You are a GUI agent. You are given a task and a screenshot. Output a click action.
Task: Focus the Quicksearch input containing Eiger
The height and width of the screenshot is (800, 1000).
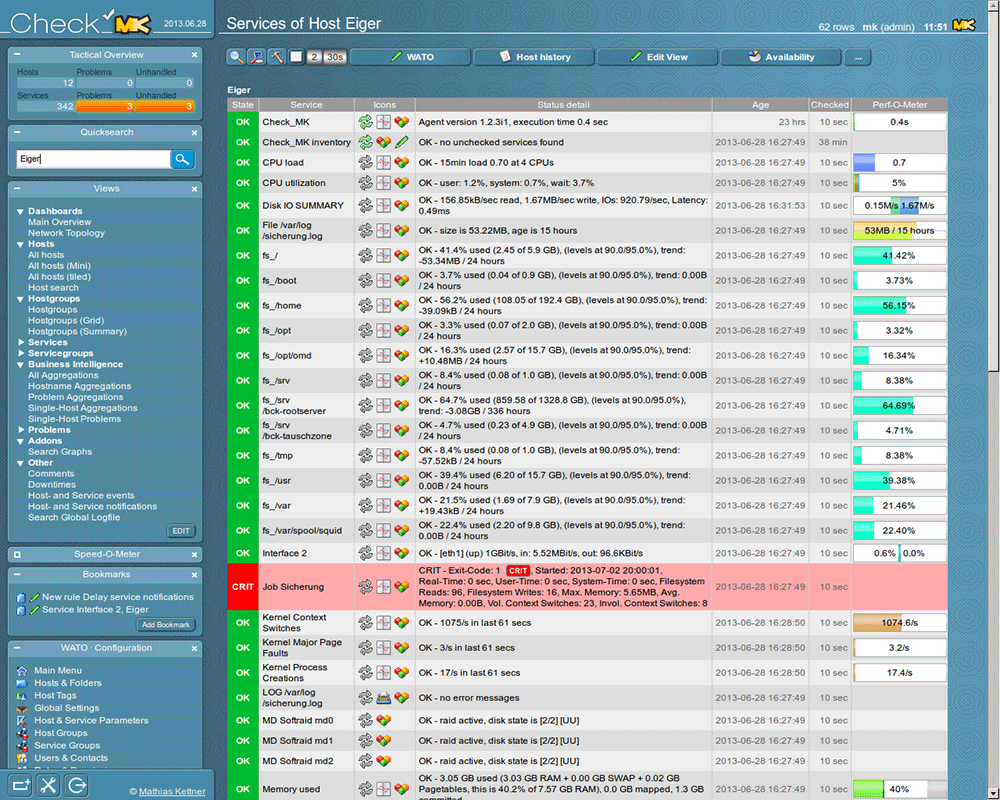tap(93, 159)
